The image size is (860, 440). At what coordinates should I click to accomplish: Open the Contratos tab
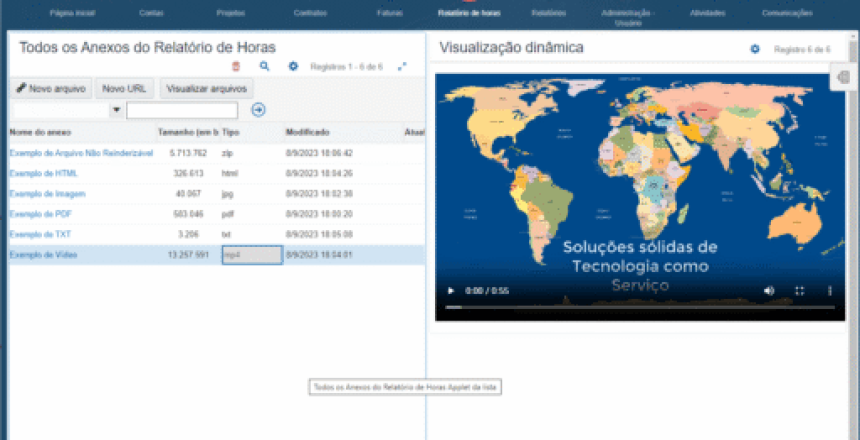310,13
